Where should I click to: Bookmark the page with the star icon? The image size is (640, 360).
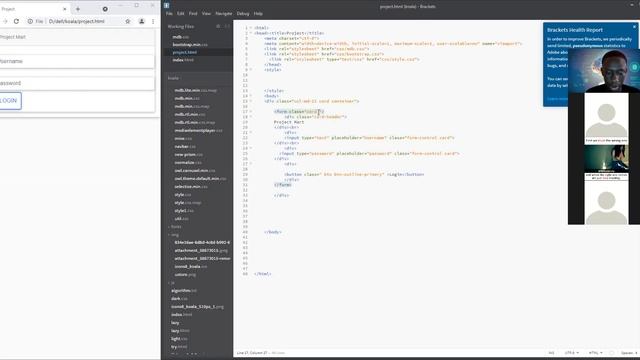[128, 21]
